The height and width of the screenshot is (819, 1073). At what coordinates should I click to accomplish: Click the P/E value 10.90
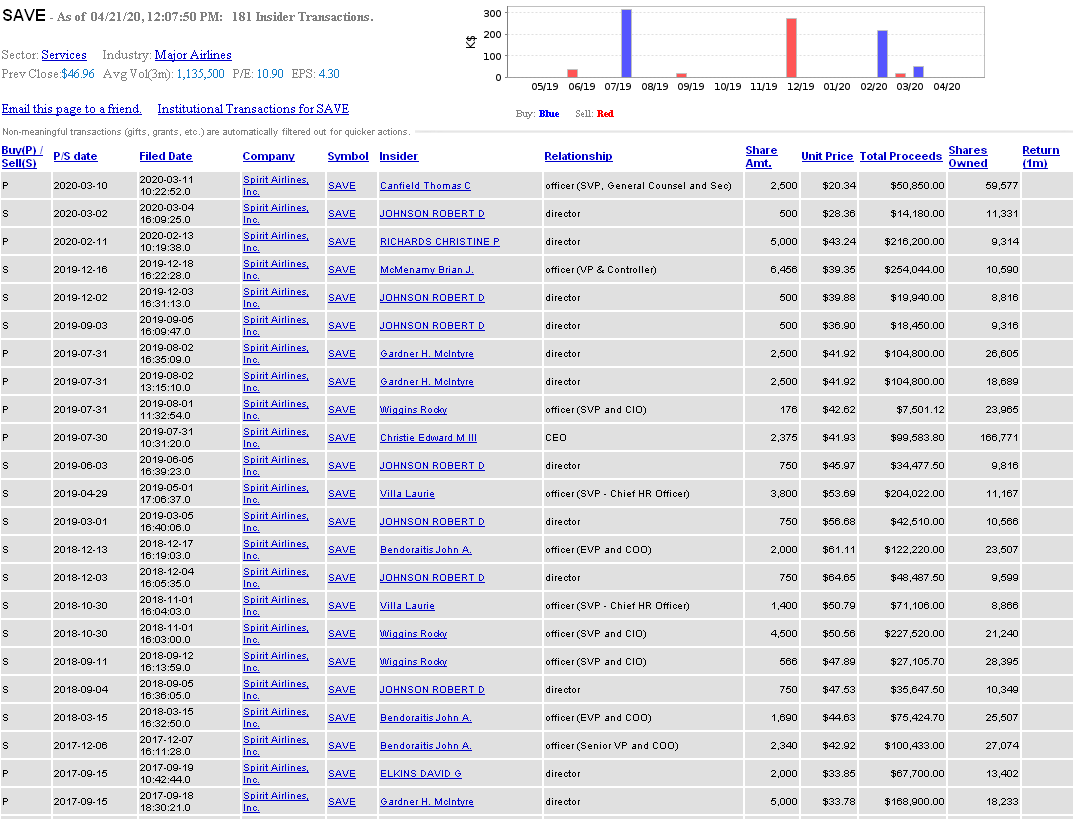point(270,74)
